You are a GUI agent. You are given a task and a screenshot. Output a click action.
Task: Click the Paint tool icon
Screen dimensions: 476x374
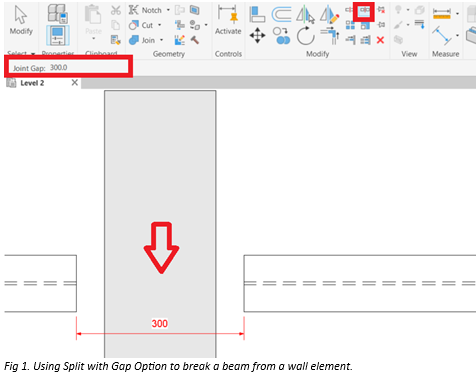pyautogui.click(x=195, y=25)
